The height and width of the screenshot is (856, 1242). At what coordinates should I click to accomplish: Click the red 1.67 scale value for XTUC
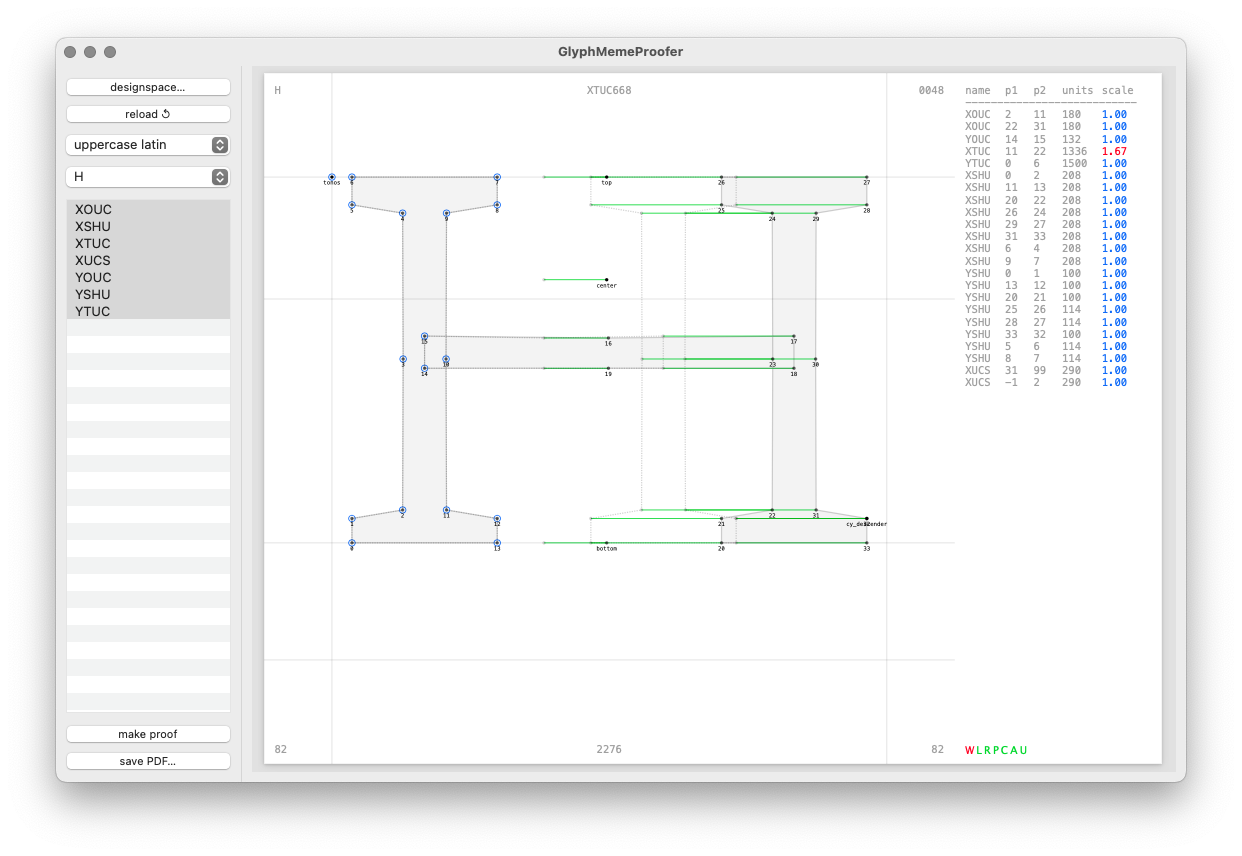[1113, 151]
